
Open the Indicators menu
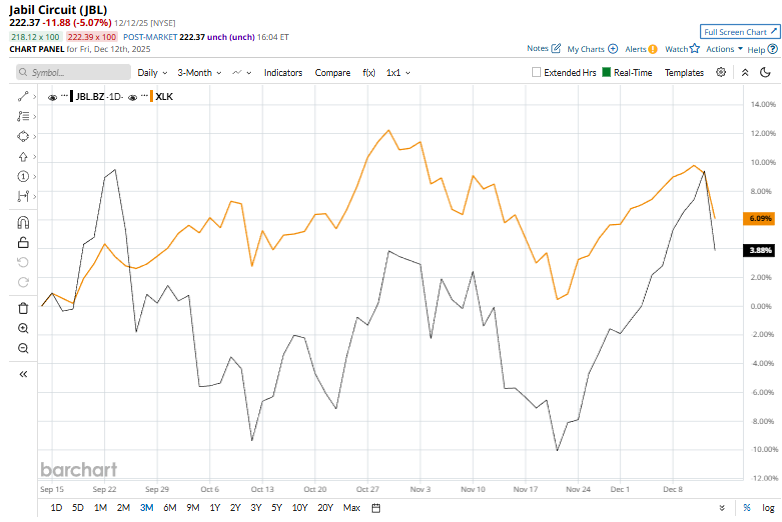(283, 73)
